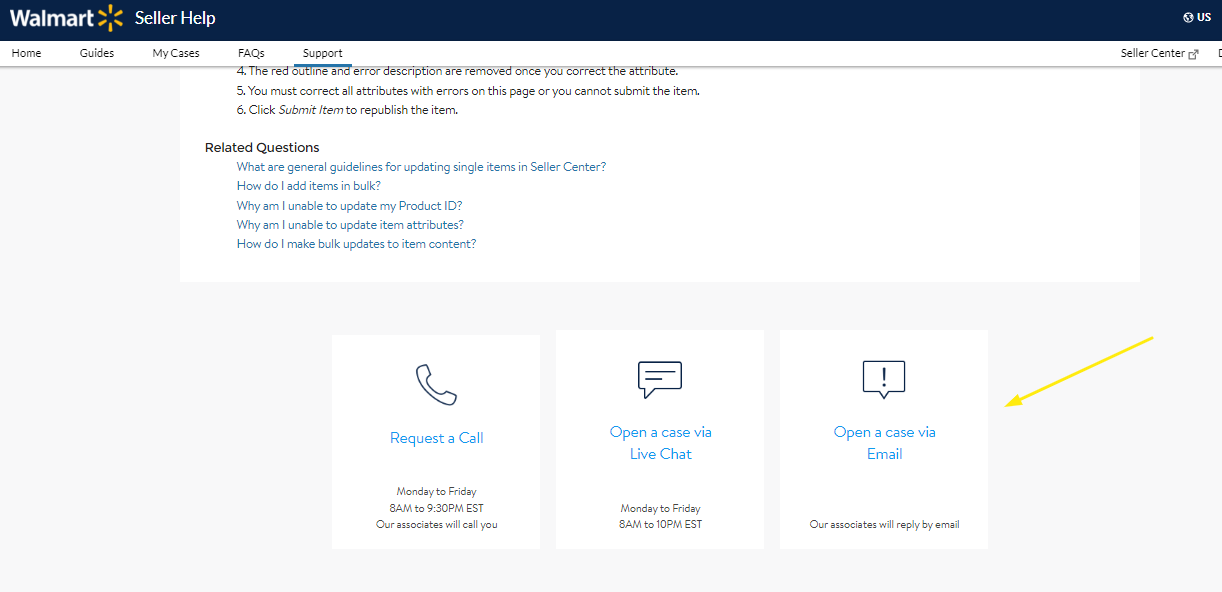Viewport: 1222px width, 592px height.
Task: Click the chat bubble icon for Live Chat
Action: click(x=660, y=380)
